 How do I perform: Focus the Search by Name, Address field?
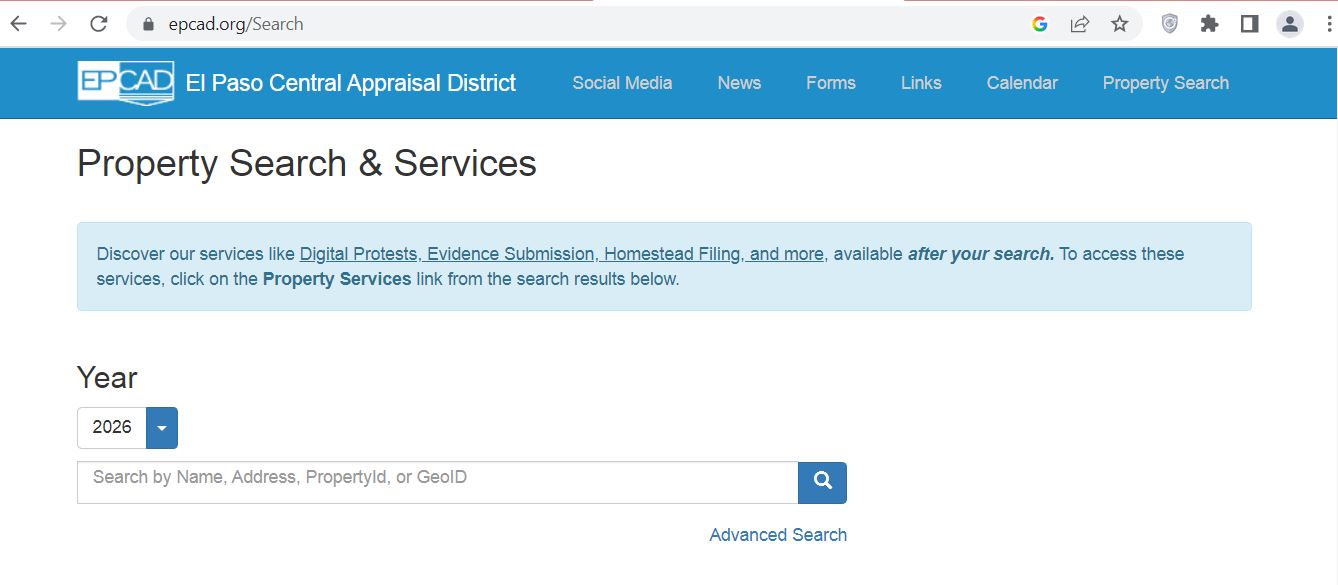[x=438, y=482]
